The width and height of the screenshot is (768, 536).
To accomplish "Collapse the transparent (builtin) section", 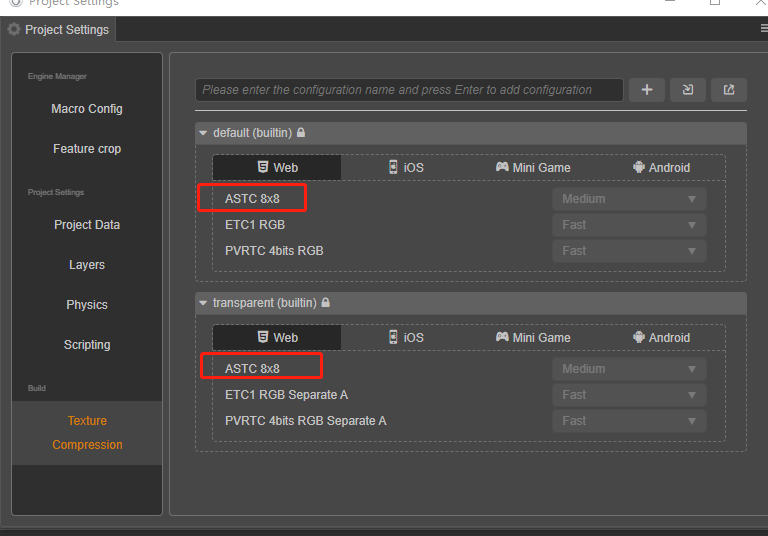I will (x=203, y=303).
